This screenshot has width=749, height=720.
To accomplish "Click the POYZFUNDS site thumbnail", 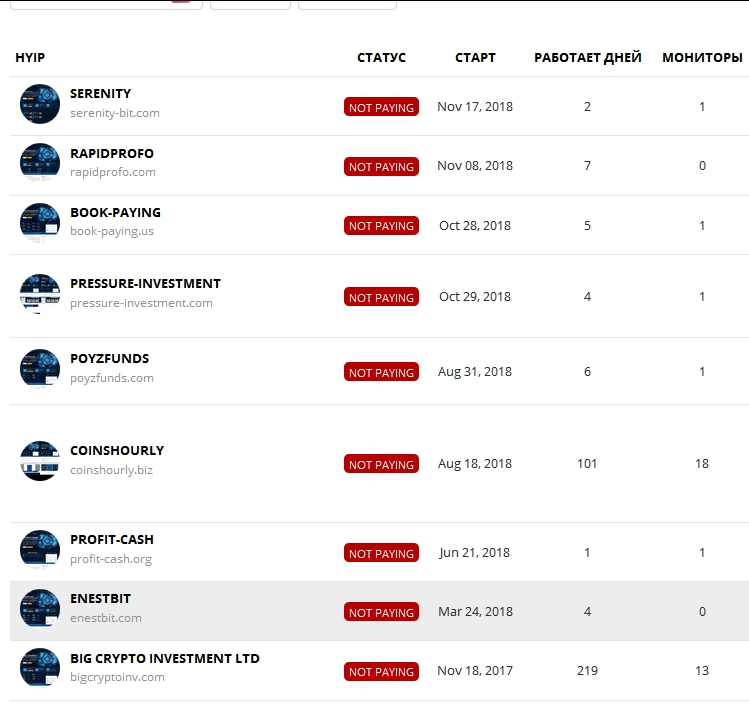I will click(x=40, y=369).
